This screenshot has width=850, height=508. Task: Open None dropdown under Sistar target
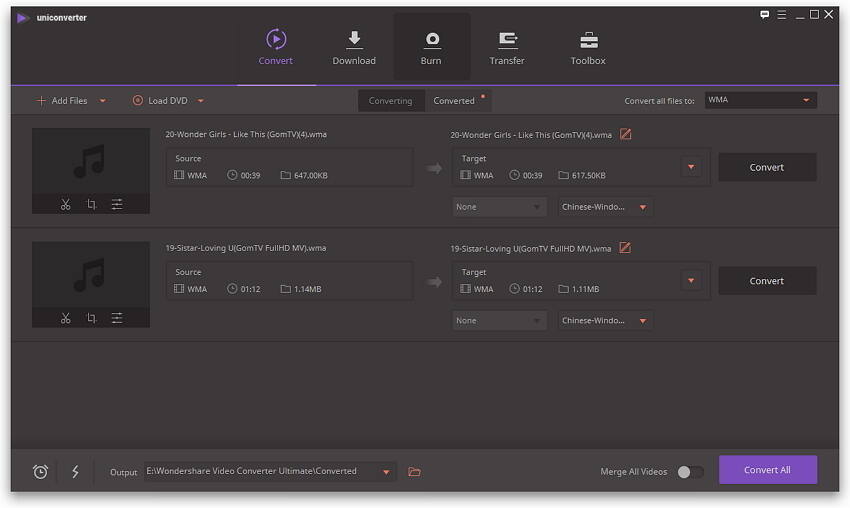(x=499, y=321)
